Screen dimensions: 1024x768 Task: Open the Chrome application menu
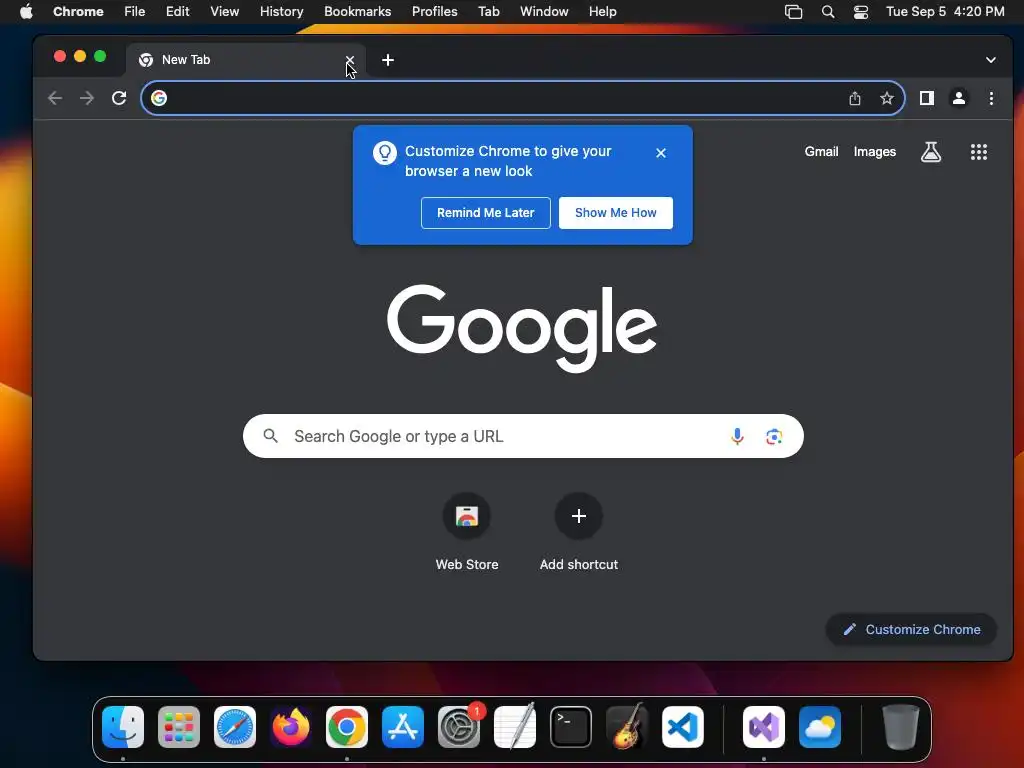[78, 12]
